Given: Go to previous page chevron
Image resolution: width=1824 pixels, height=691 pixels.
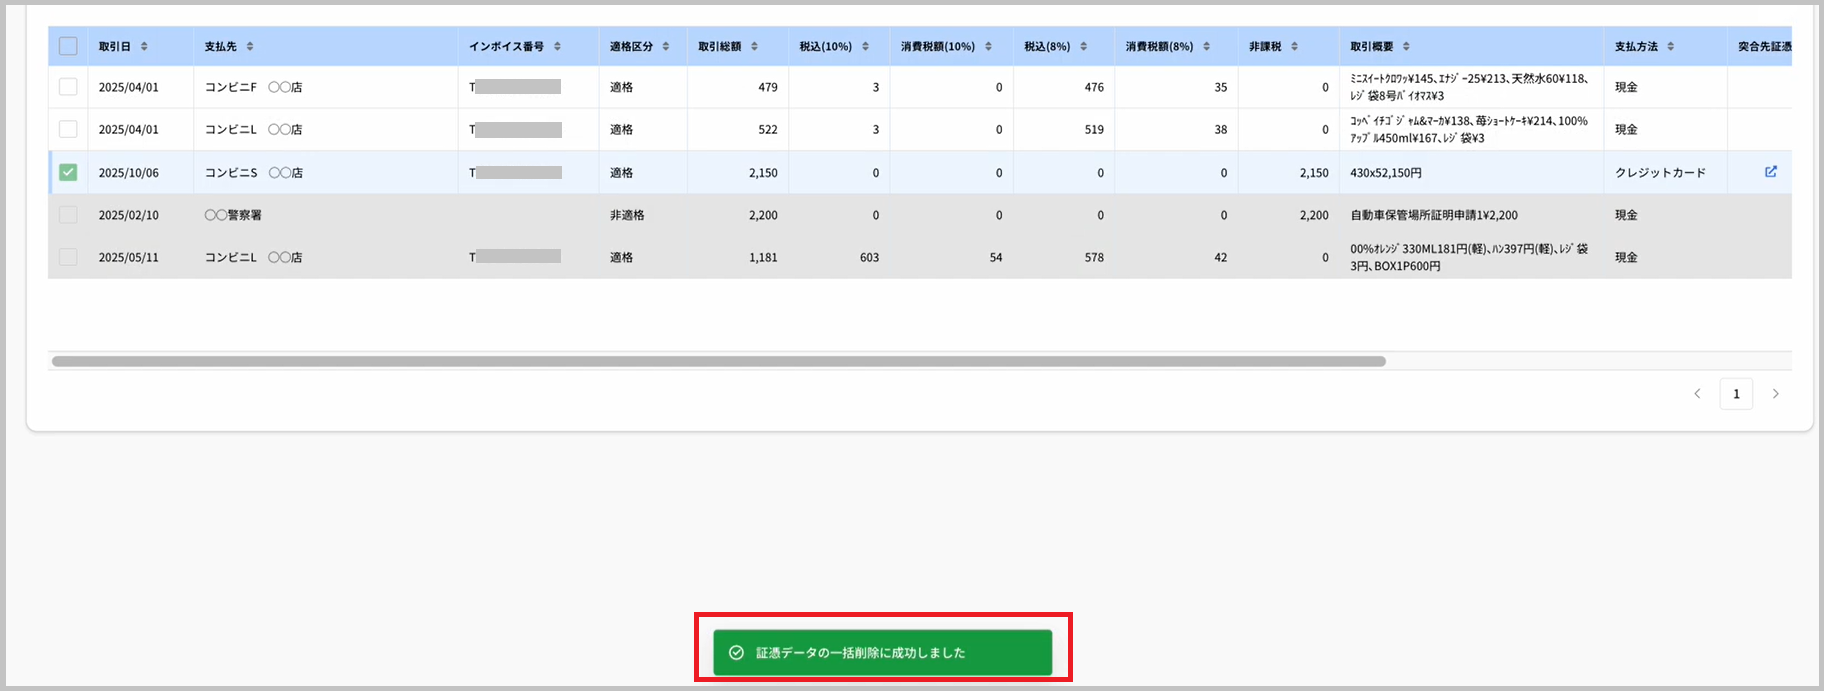Looking at the screenshot, I should pos(1697,394).
